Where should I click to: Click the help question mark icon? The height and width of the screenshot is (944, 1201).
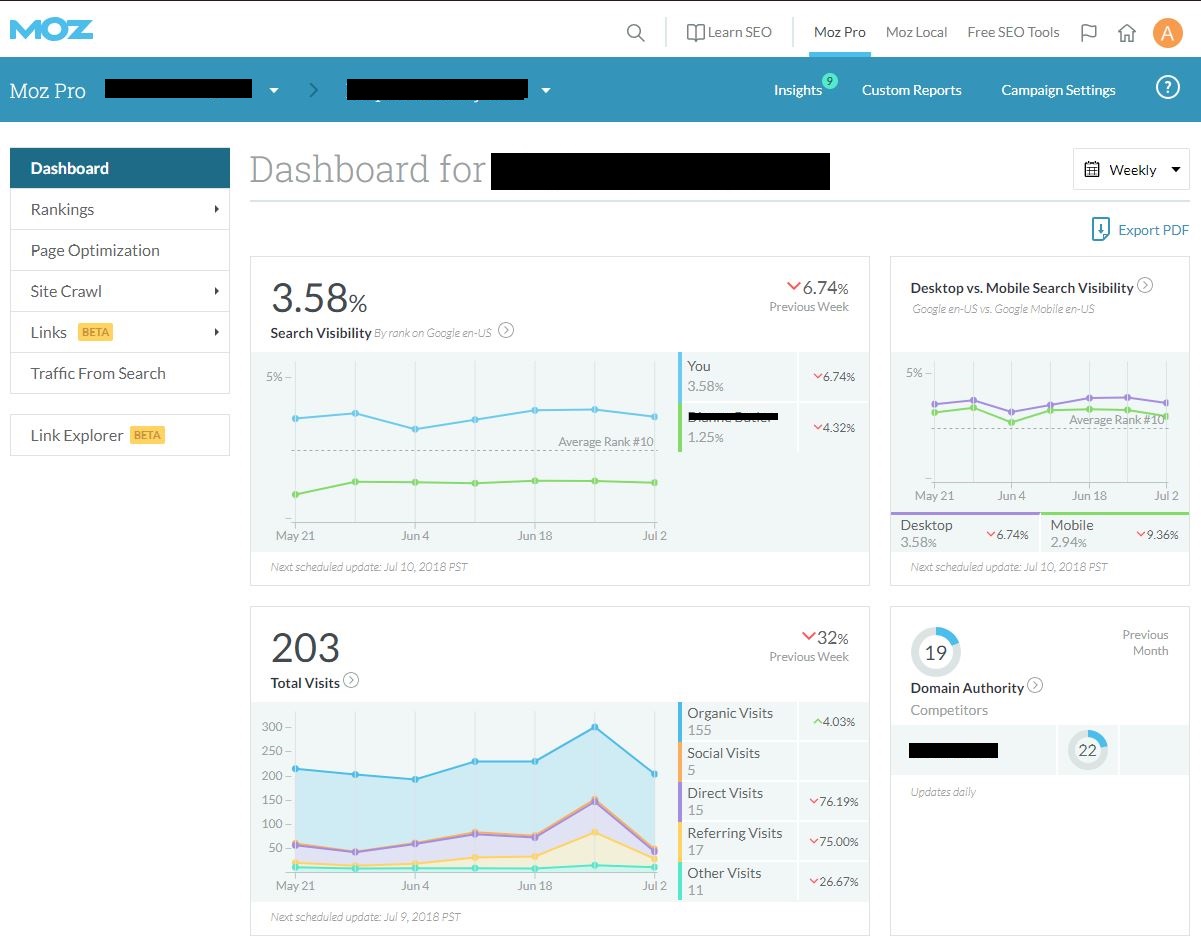coord(1167,88)
